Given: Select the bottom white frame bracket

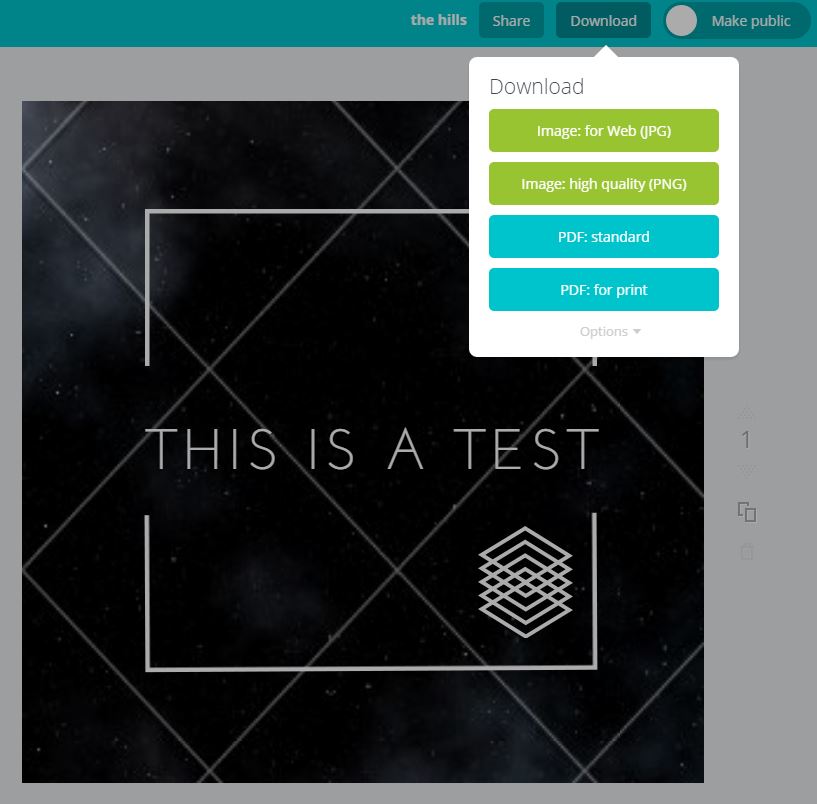Looking at the screenshot, I should (x=370, y=667).
